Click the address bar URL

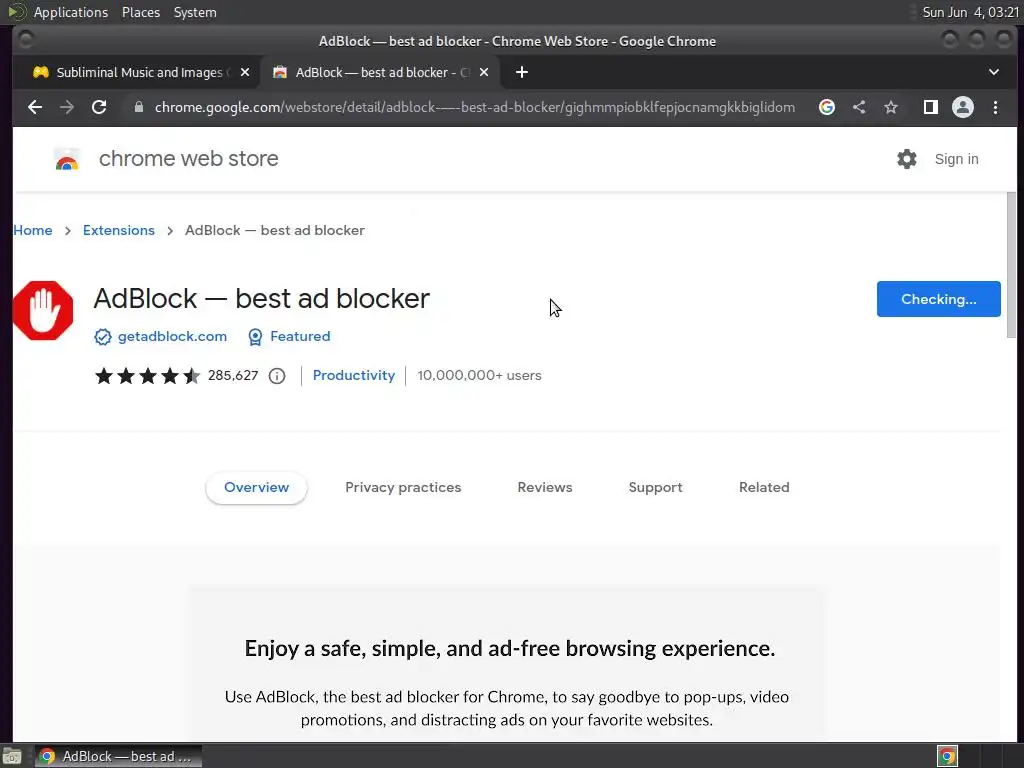coord(475,107)
